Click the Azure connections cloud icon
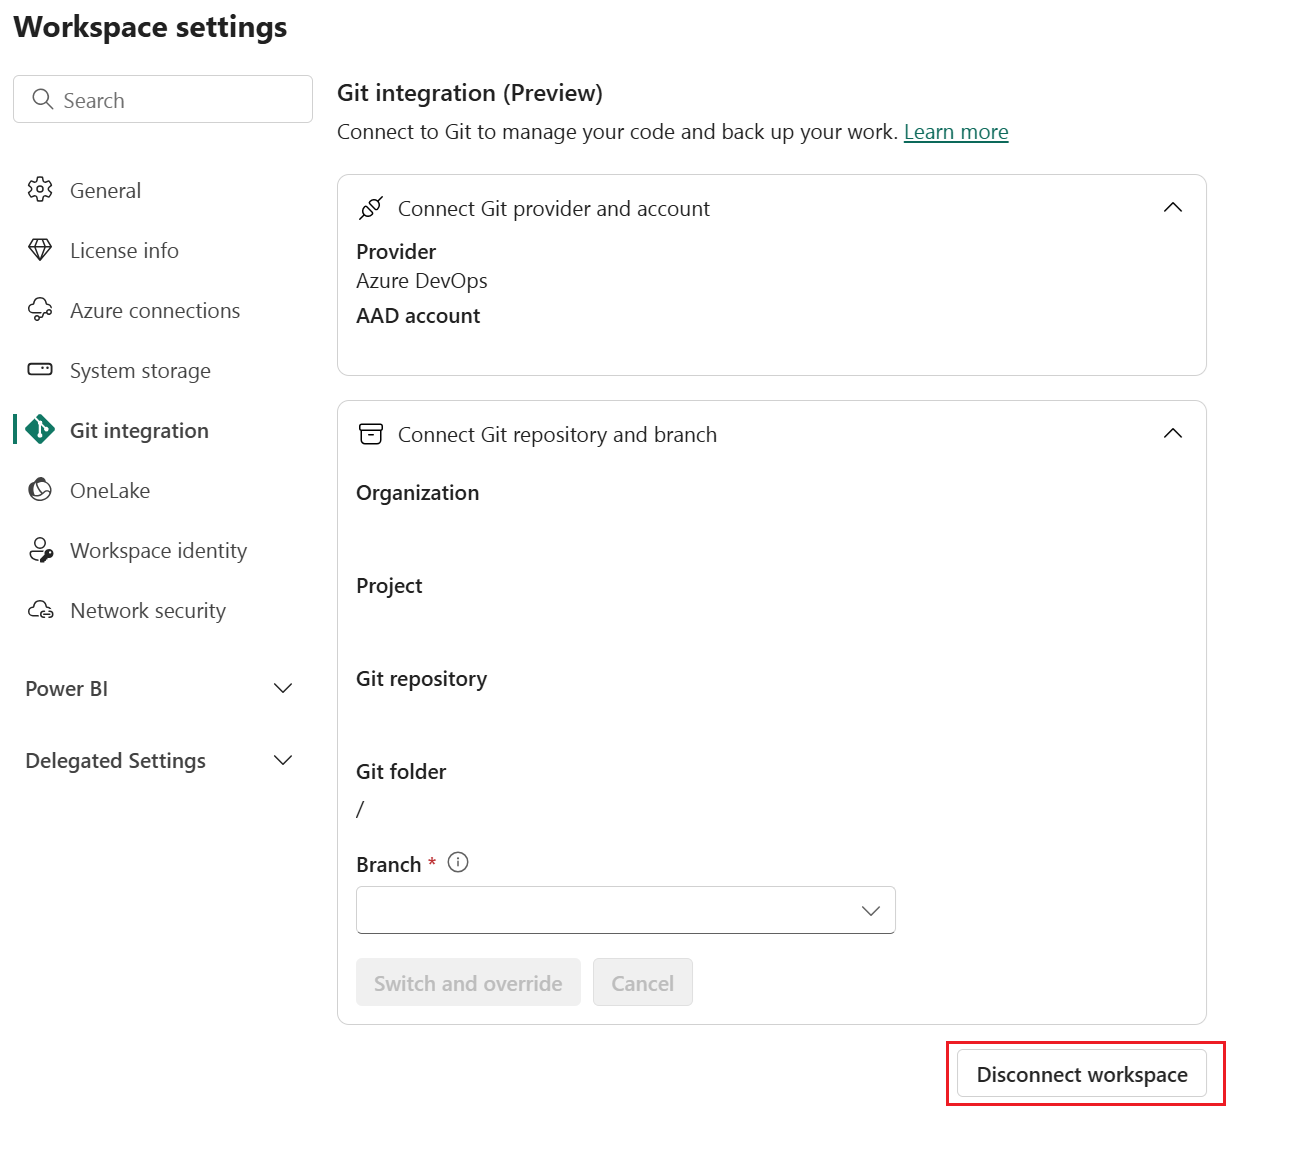The image size is (1290, 1159). (x=40, y=310)
